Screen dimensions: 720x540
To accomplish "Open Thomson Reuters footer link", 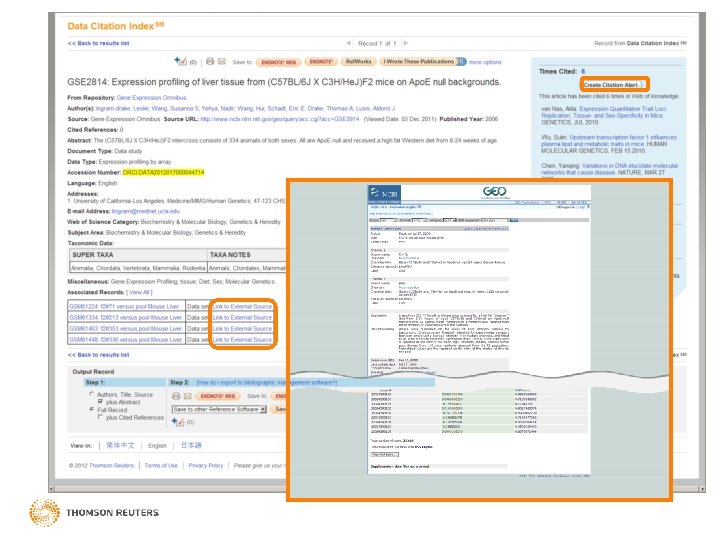I will tap(111, 466).
